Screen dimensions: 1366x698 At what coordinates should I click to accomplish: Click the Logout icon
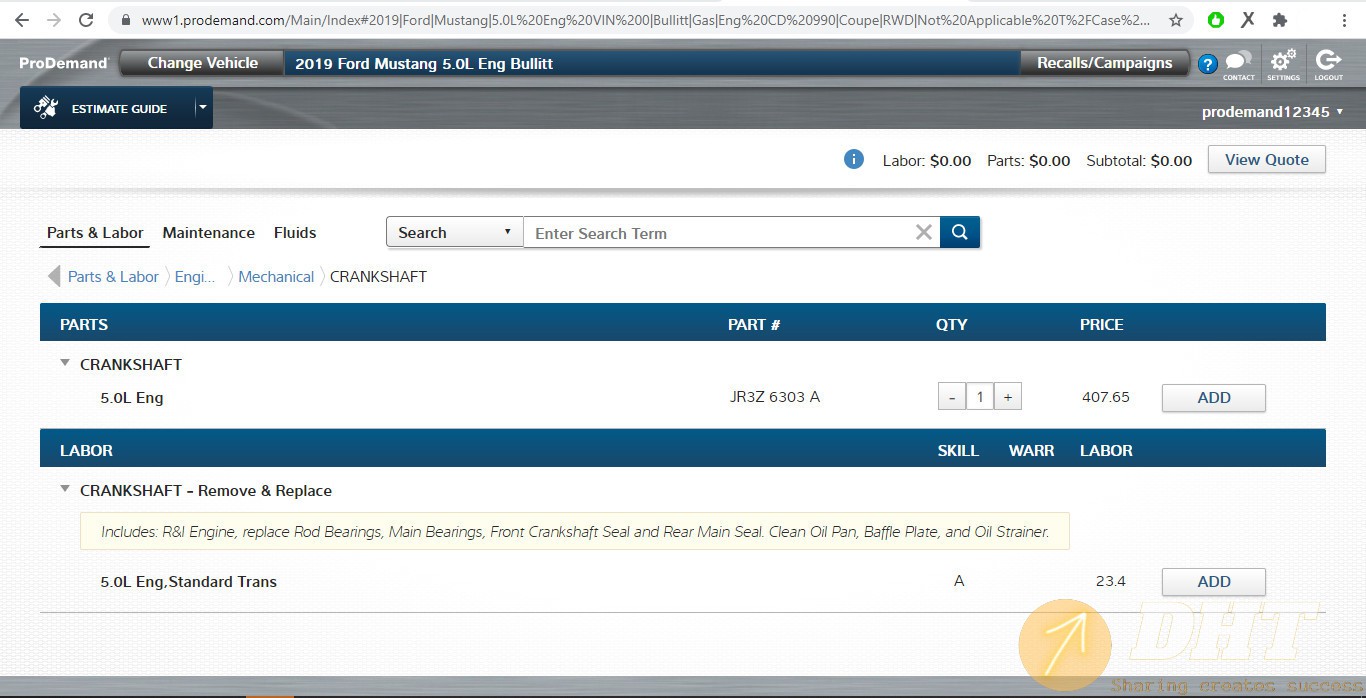coord(1328,62)
